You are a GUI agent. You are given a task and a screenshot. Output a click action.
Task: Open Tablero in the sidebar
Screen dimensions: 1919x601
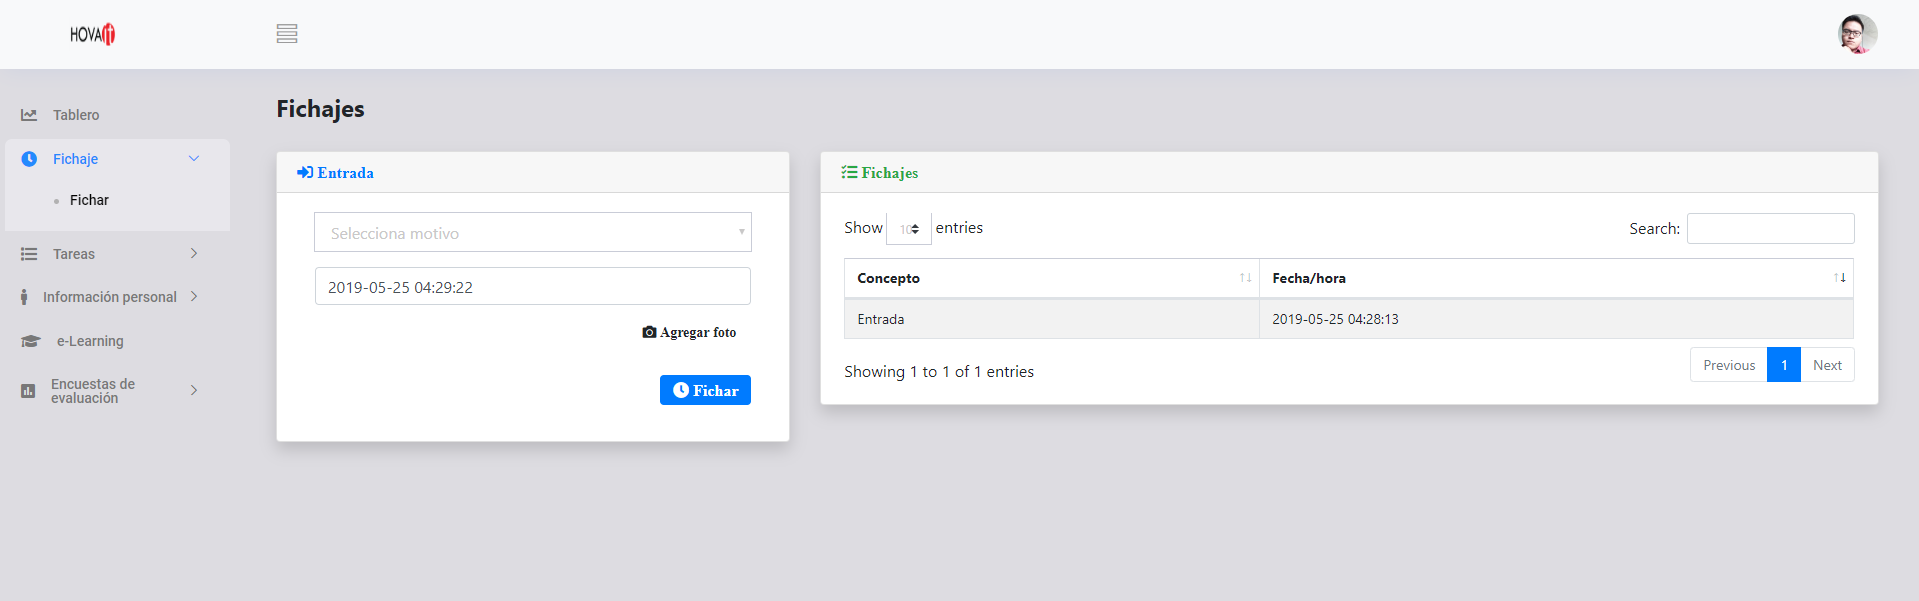76,115
